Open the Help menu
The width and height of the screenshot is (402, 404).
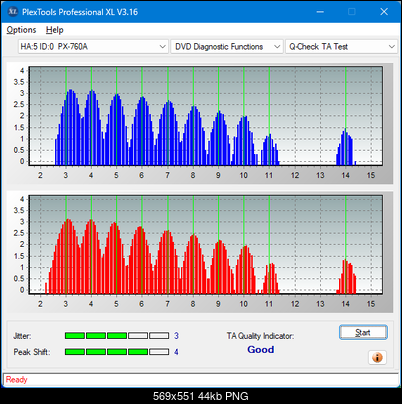[54, 30]
